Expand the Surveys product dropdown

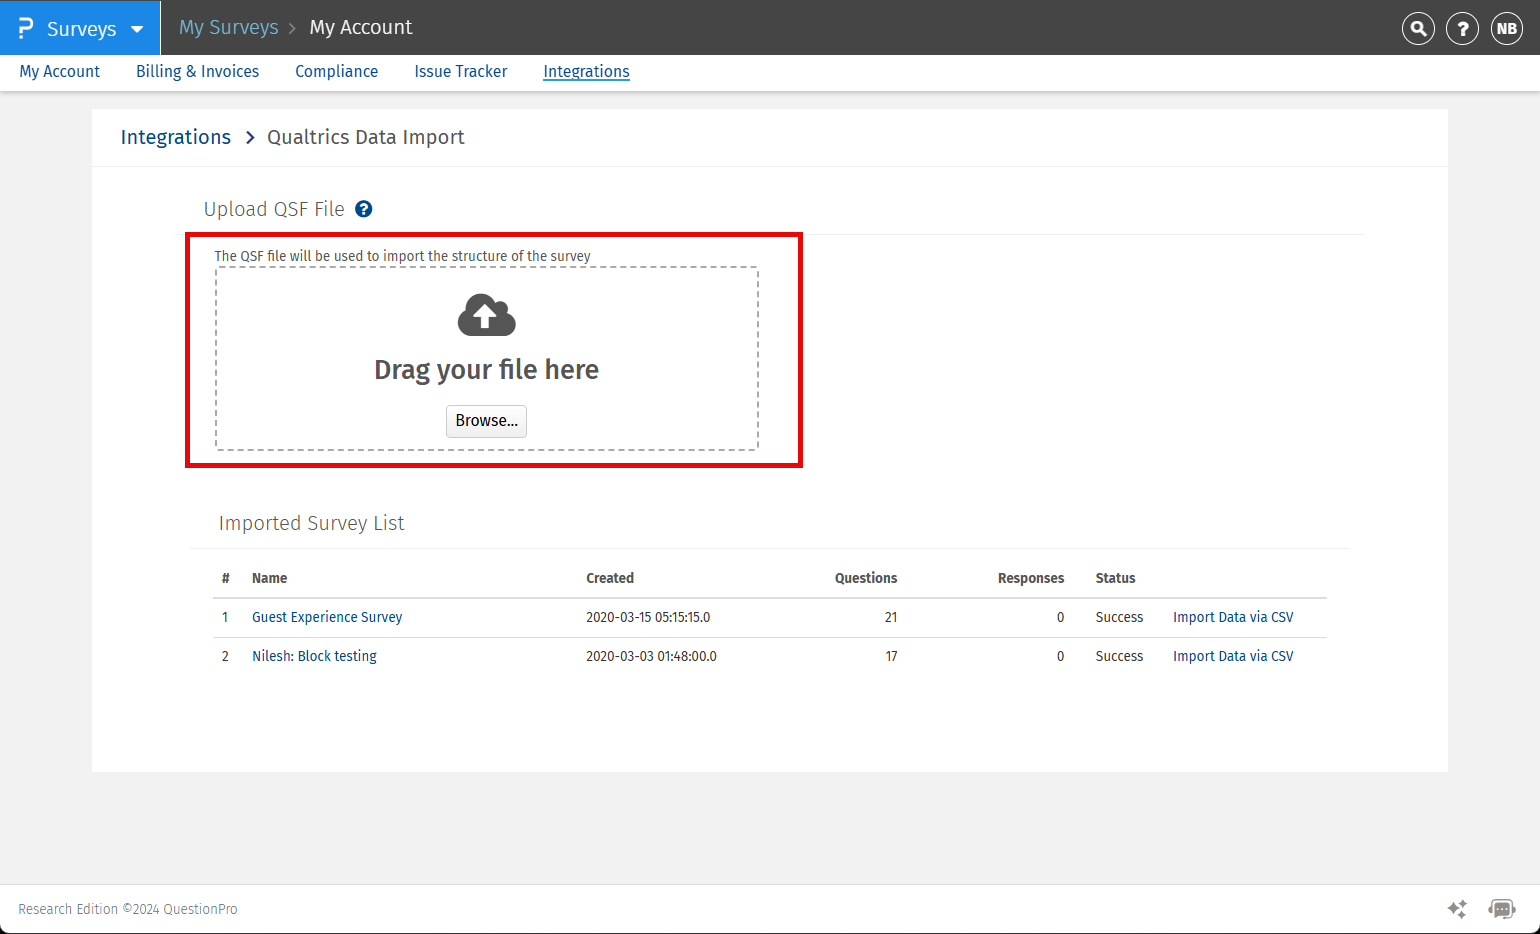[137, 29]
